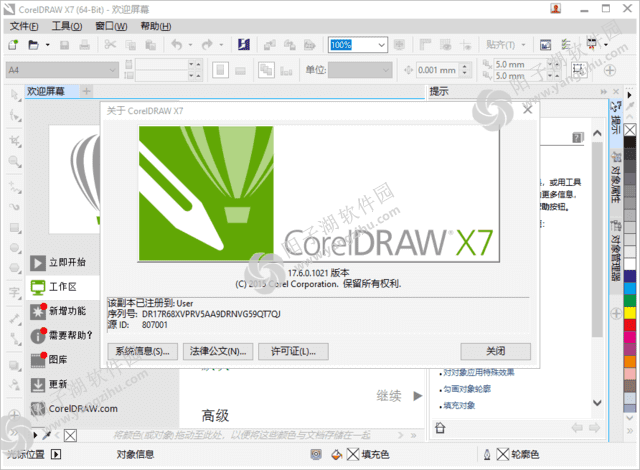The image size is (640, 470).
Task: Open the Undo history dropdown arrow
Action: pyautogui.click(x=190, y=44)
